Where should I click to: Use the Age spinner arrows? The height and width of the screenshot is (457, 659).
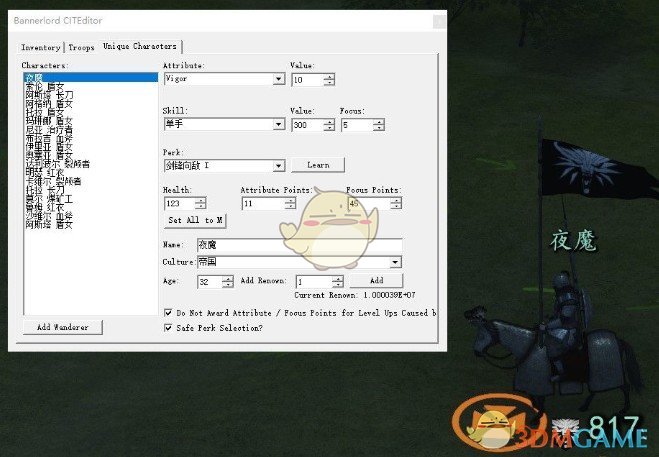tap(227, 282)
